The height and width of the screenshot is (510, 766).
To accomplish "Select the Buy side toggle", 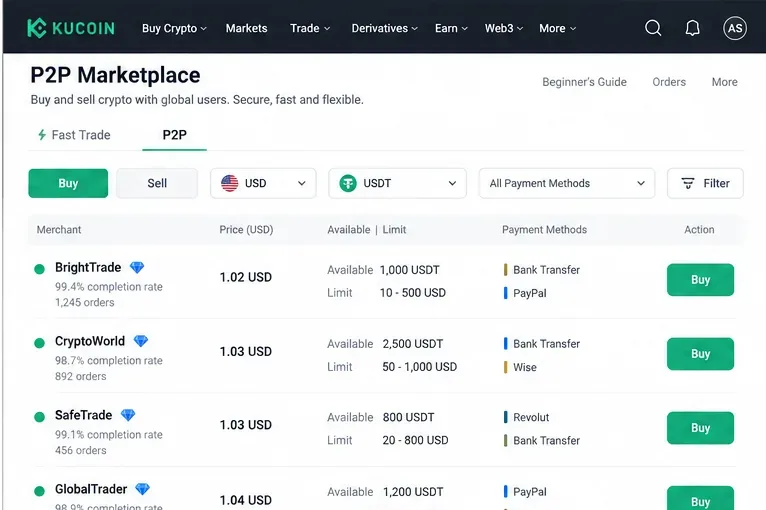I will pos(68,183).
